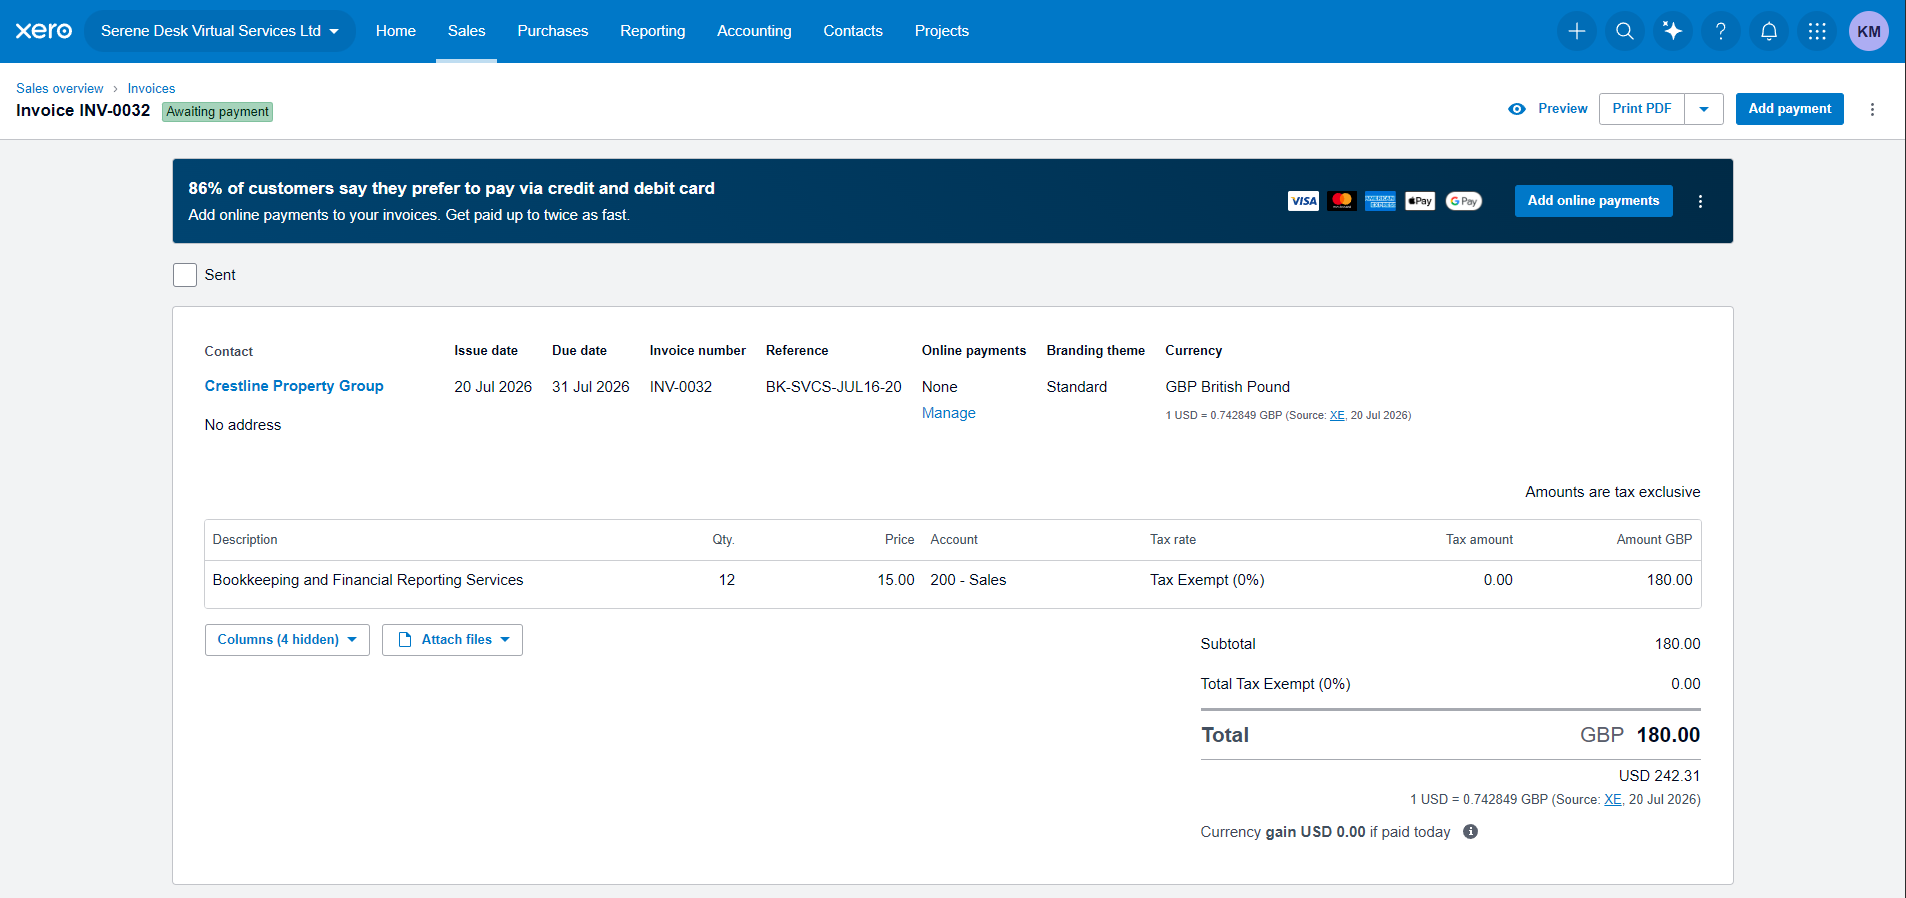
Task: Open the apps grid icon
Action: 1817,31
